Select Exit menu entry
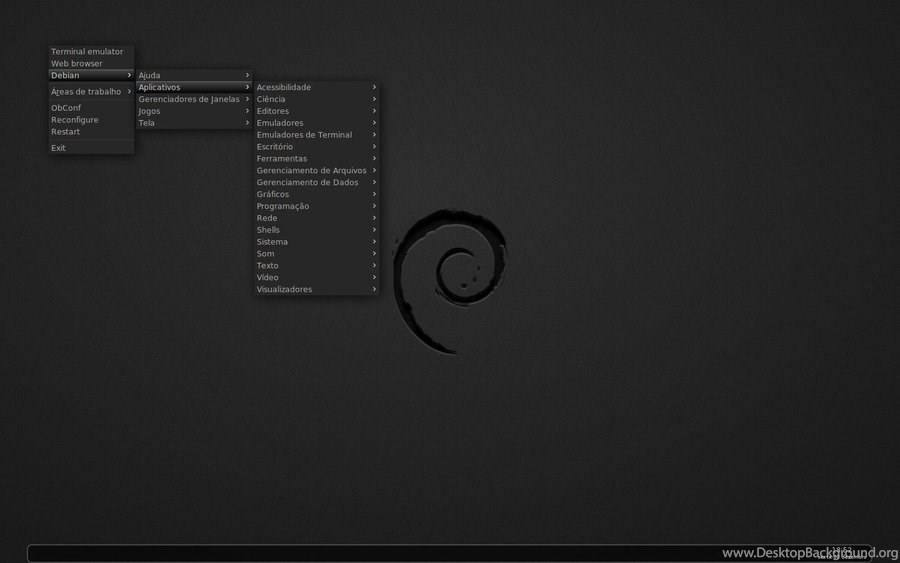This screenshot has height=563, width=900. (x=91, y=148)
